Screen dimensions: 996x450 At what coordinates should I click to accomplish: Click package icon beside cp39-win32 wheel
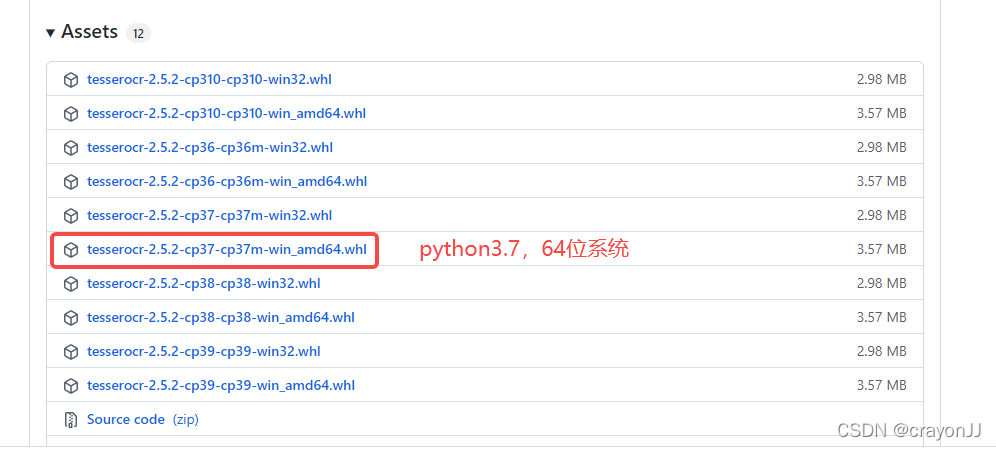(x=71, y=351)
